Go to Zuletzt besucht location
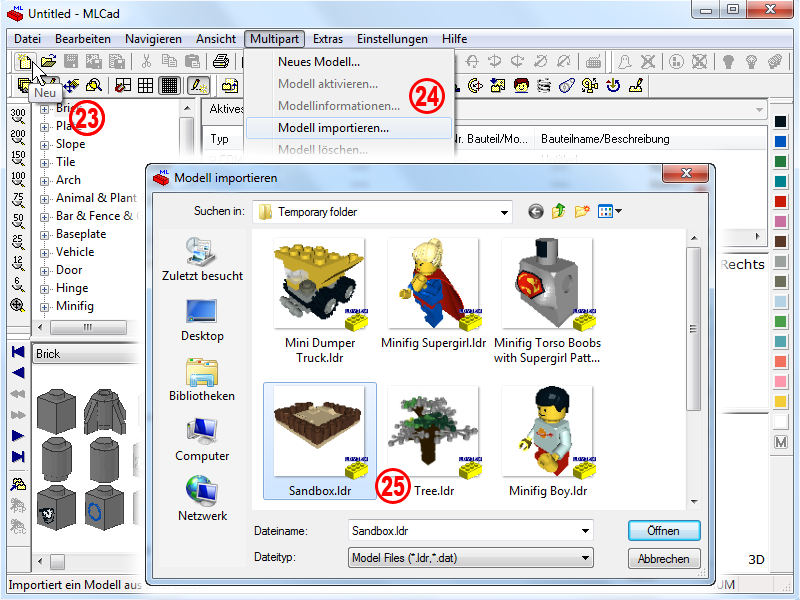The image size is (800, 600). 202,259
